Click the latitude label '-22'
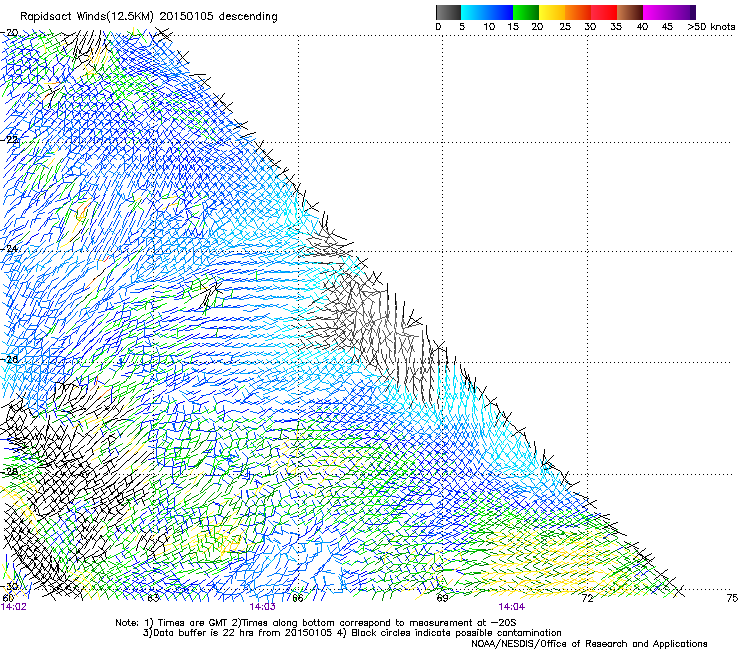The image size is (740, 650). tap(10, 140)
